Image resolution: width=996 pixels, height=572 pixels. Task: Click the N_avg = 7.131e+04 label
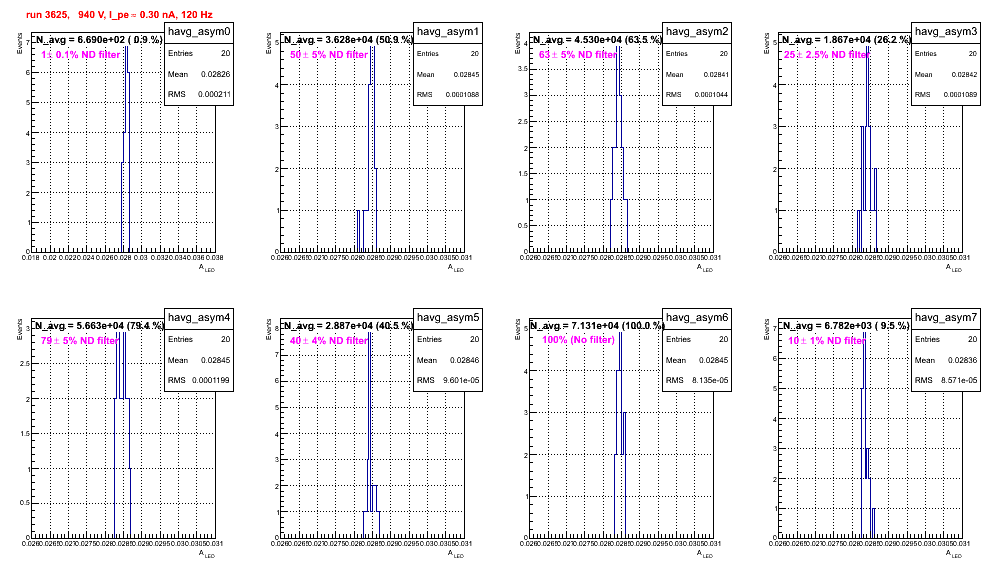tap(598, 325)
